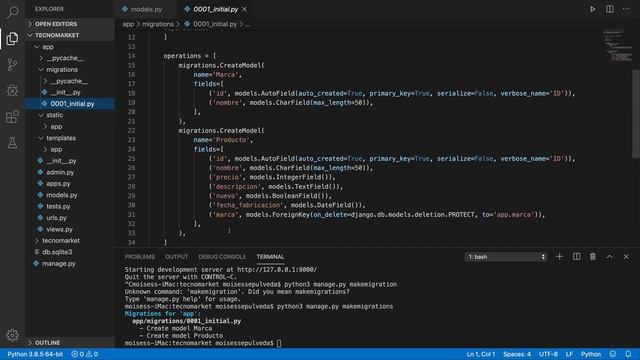The image size is (640, 360).
Task: Open admin.py file in explorer
Action: click(x=70, y=172)
